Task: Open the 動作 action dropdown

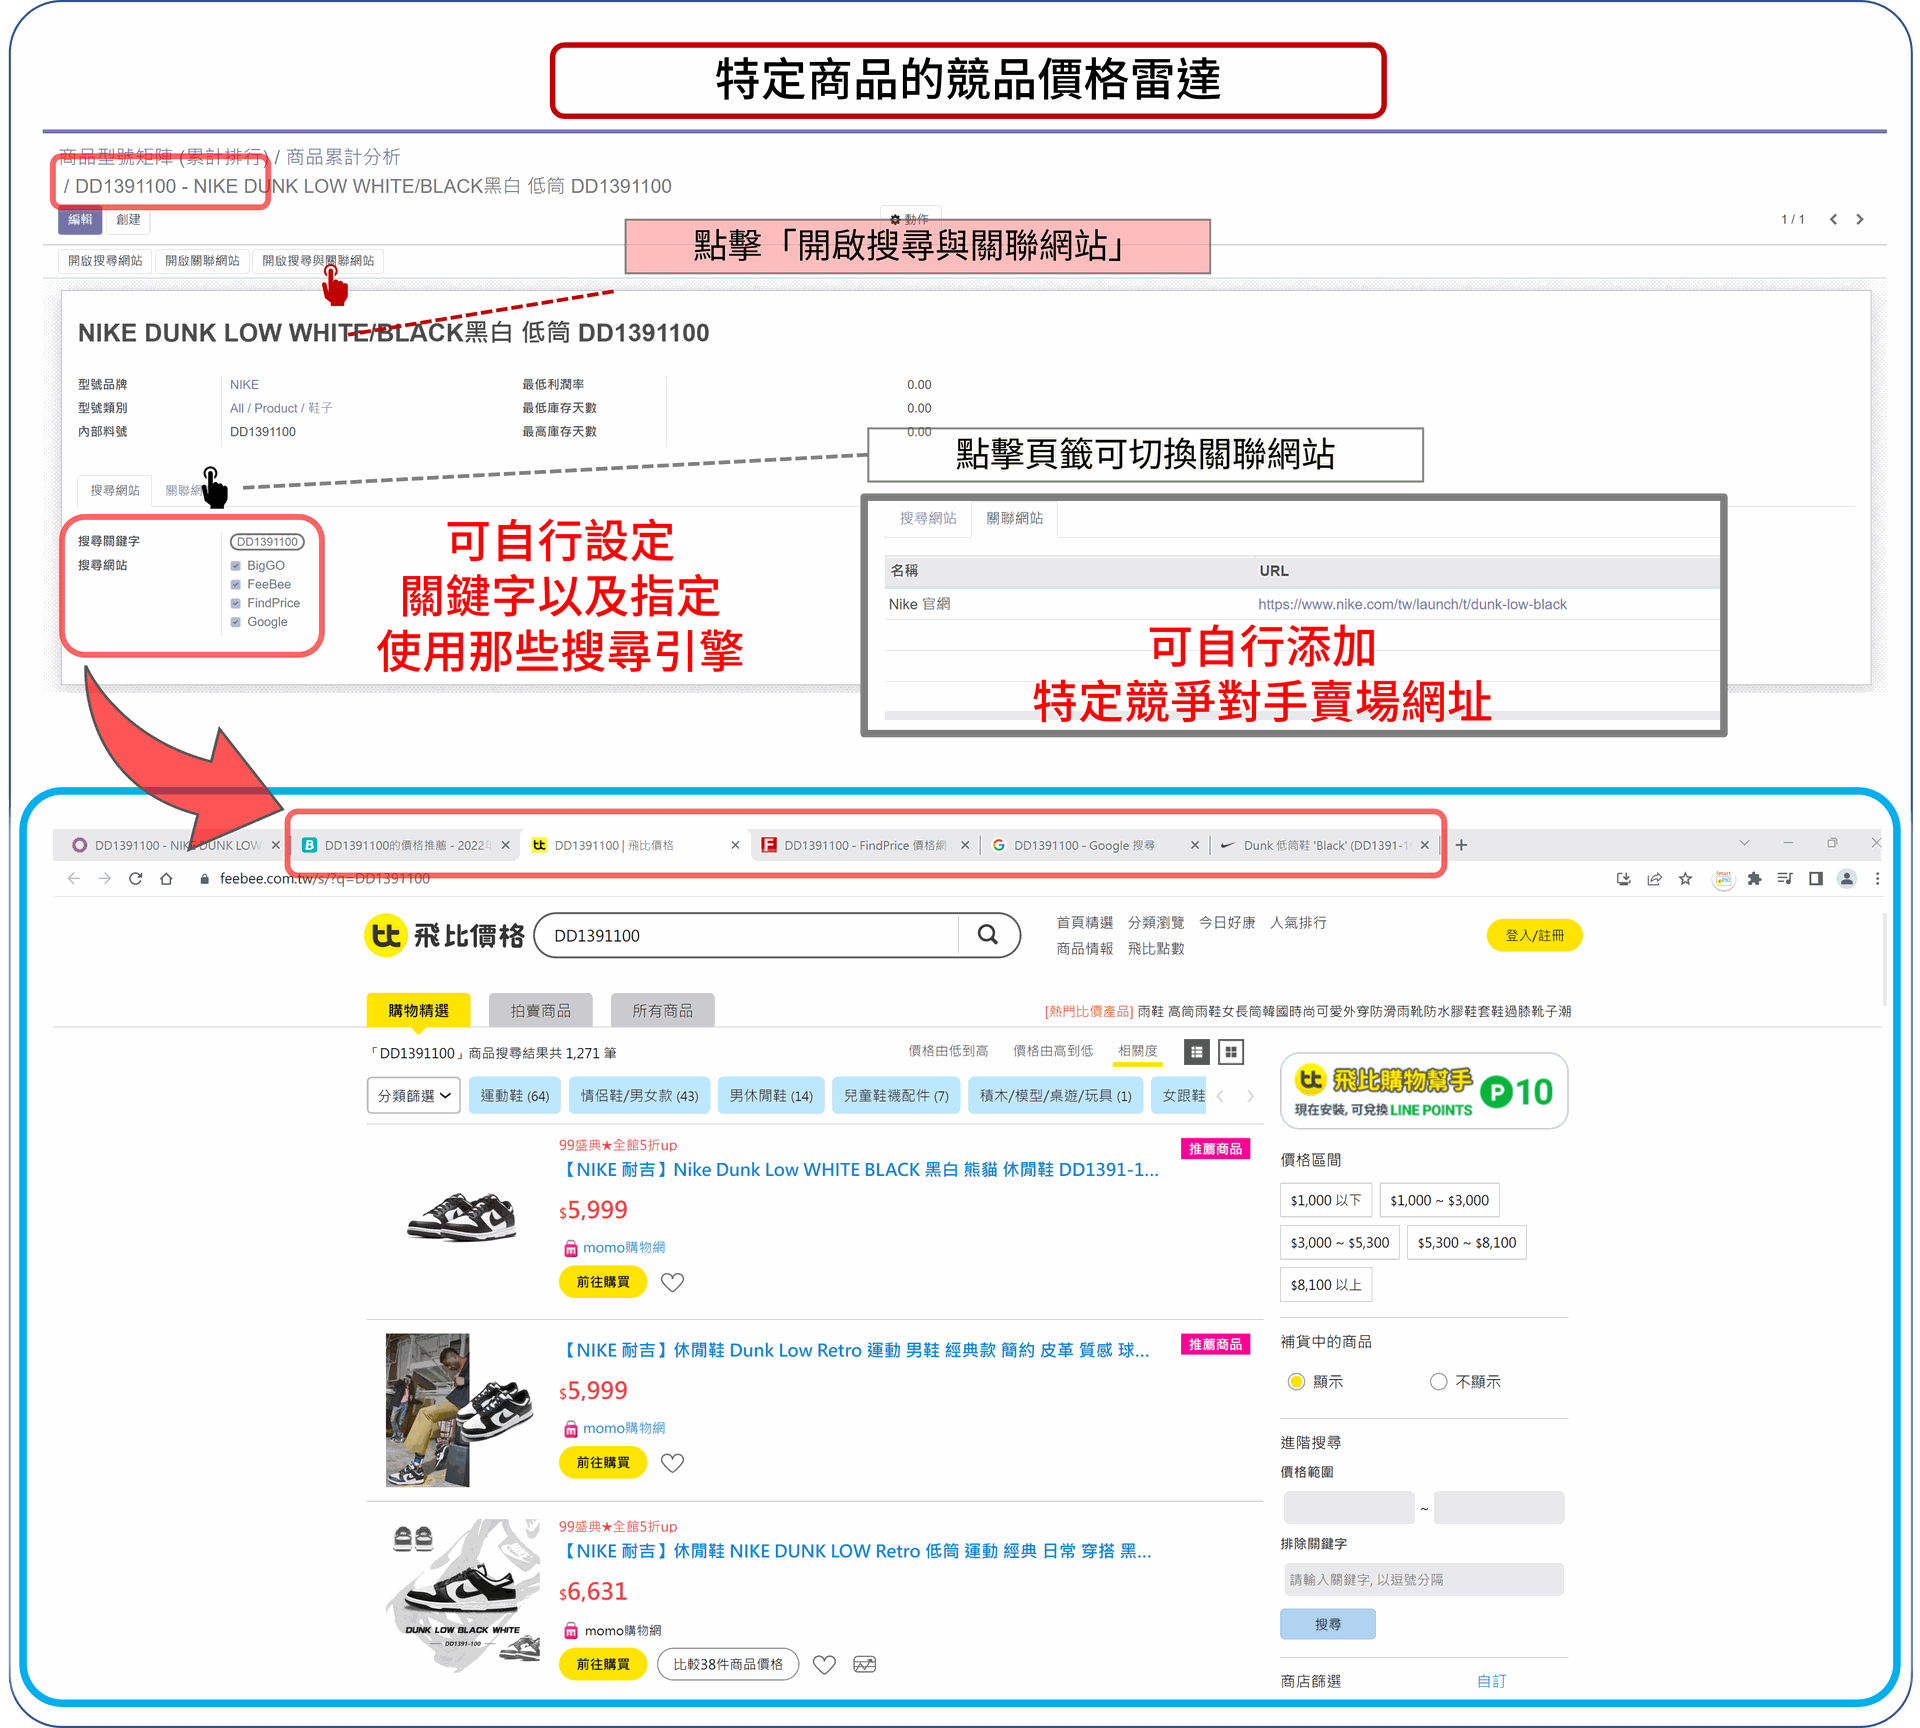Action: (x=909, y=218)
